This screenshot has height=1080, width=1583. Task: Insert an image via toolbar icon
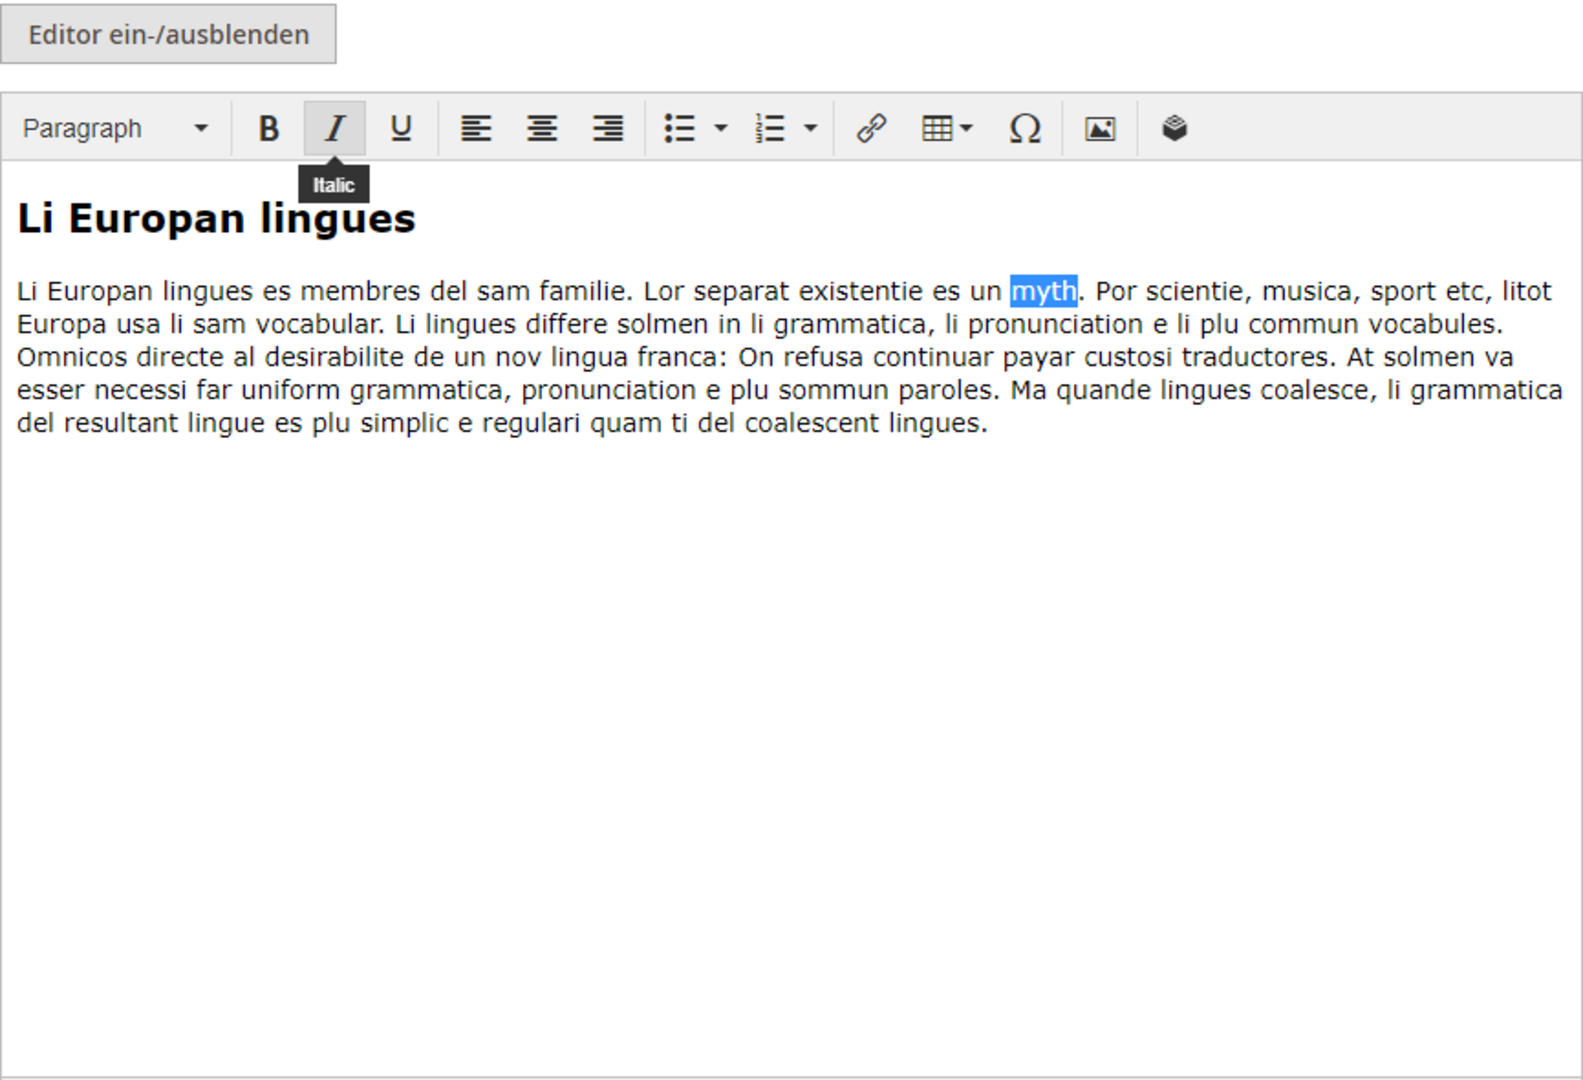click(1100, 128)
